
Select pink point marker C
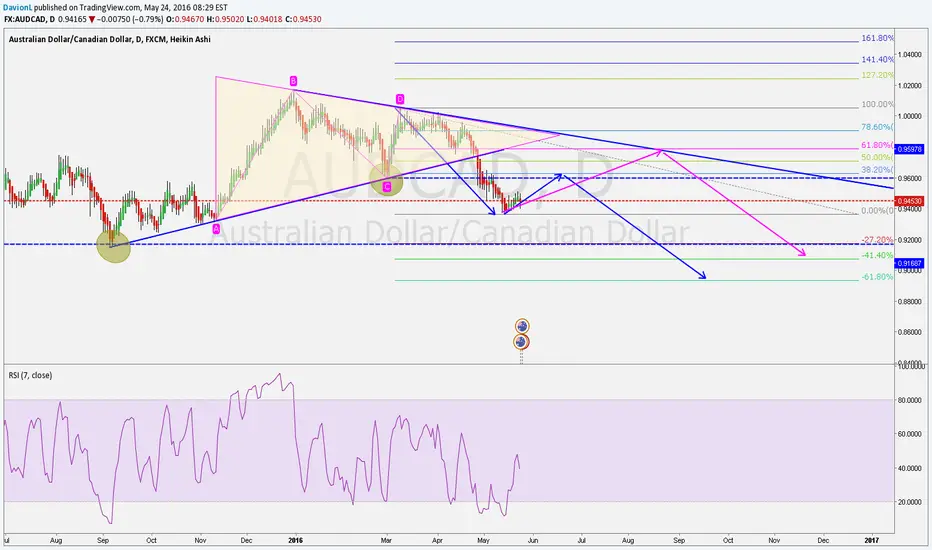[x=386, y=187]
